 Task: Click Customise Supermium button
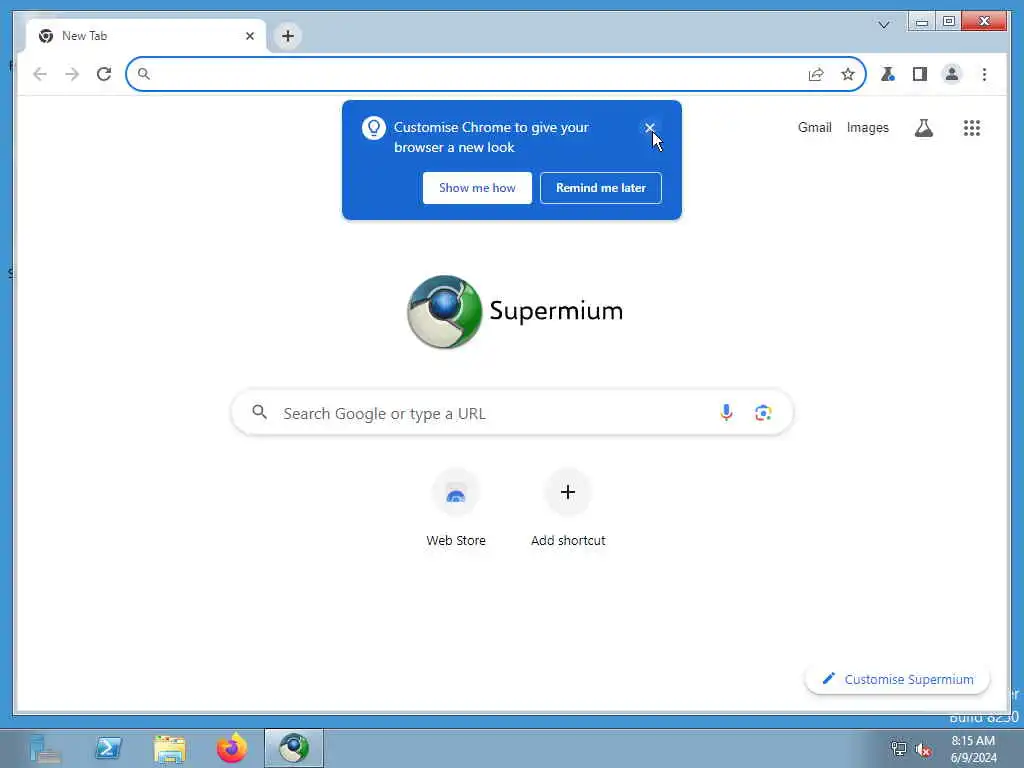click(x=897, y=680)
